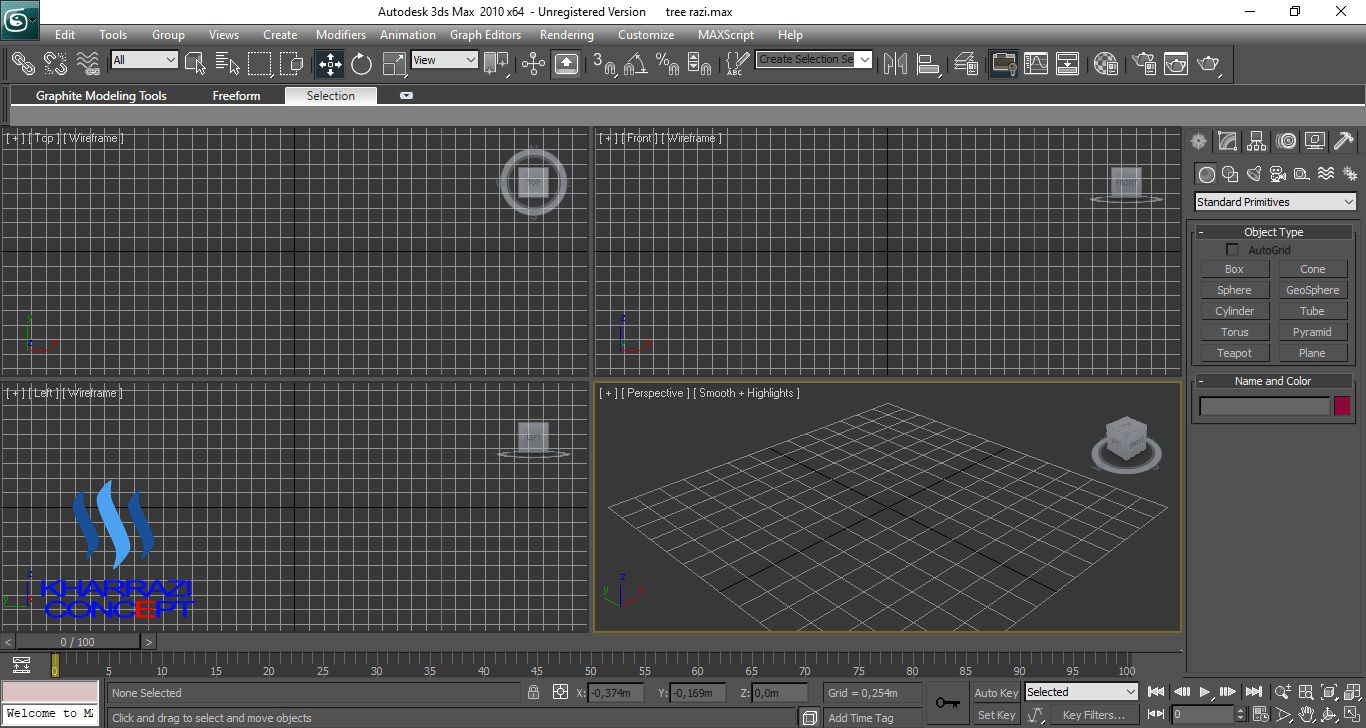Activate the Select and Move tool
This screenshot has height=728, width=1366.
click(x=330, y=64)
